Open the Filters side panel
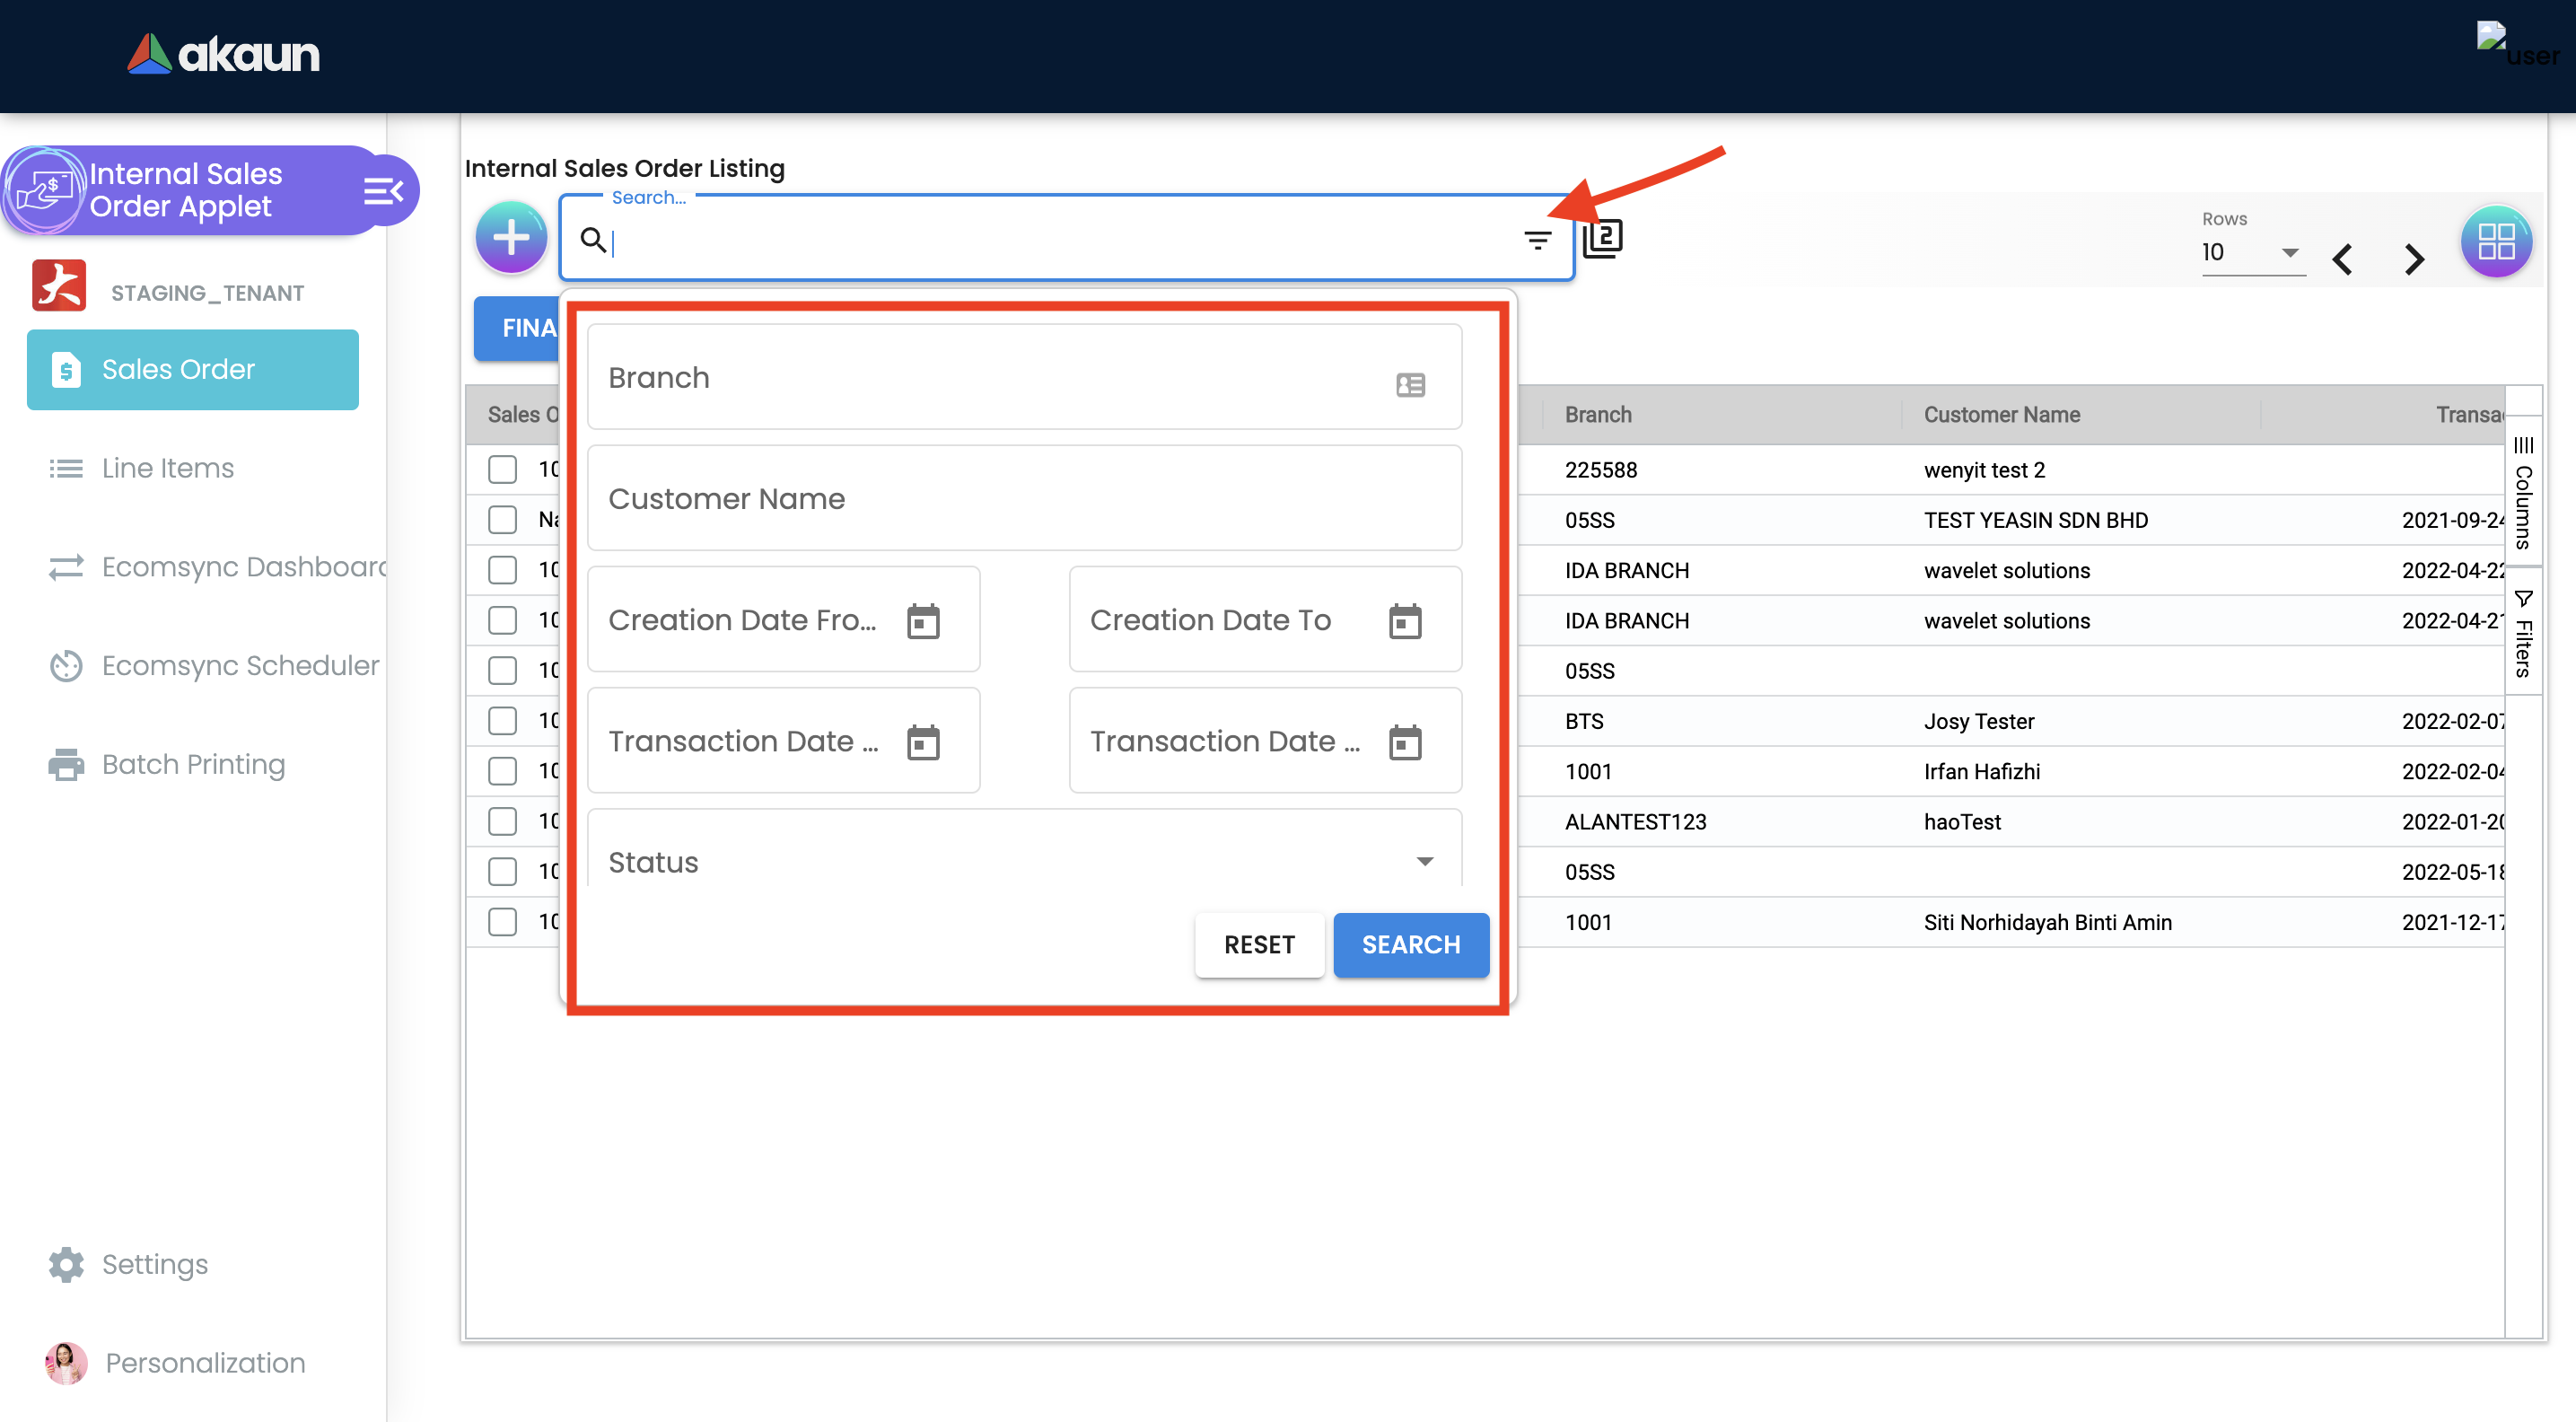 [x=2523, y=634]
